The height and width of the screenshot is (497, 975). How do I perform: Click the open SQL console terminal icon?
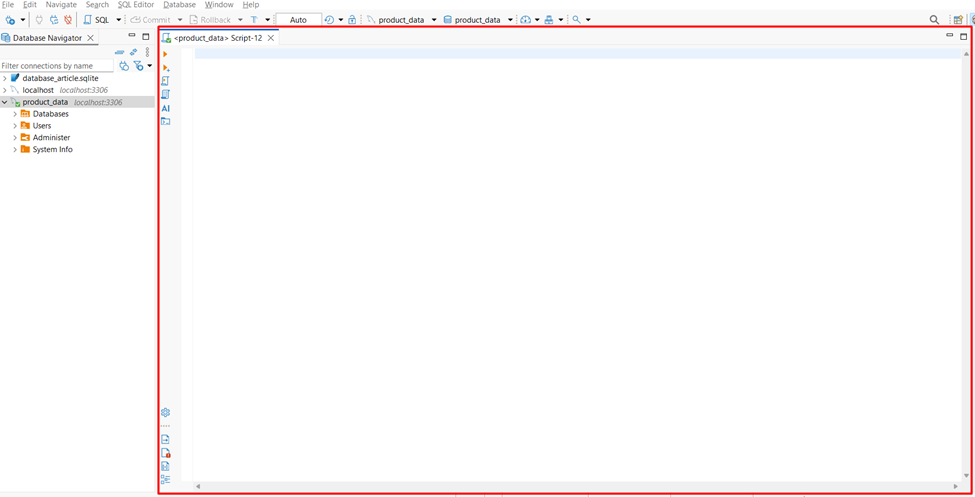[165, 121]
